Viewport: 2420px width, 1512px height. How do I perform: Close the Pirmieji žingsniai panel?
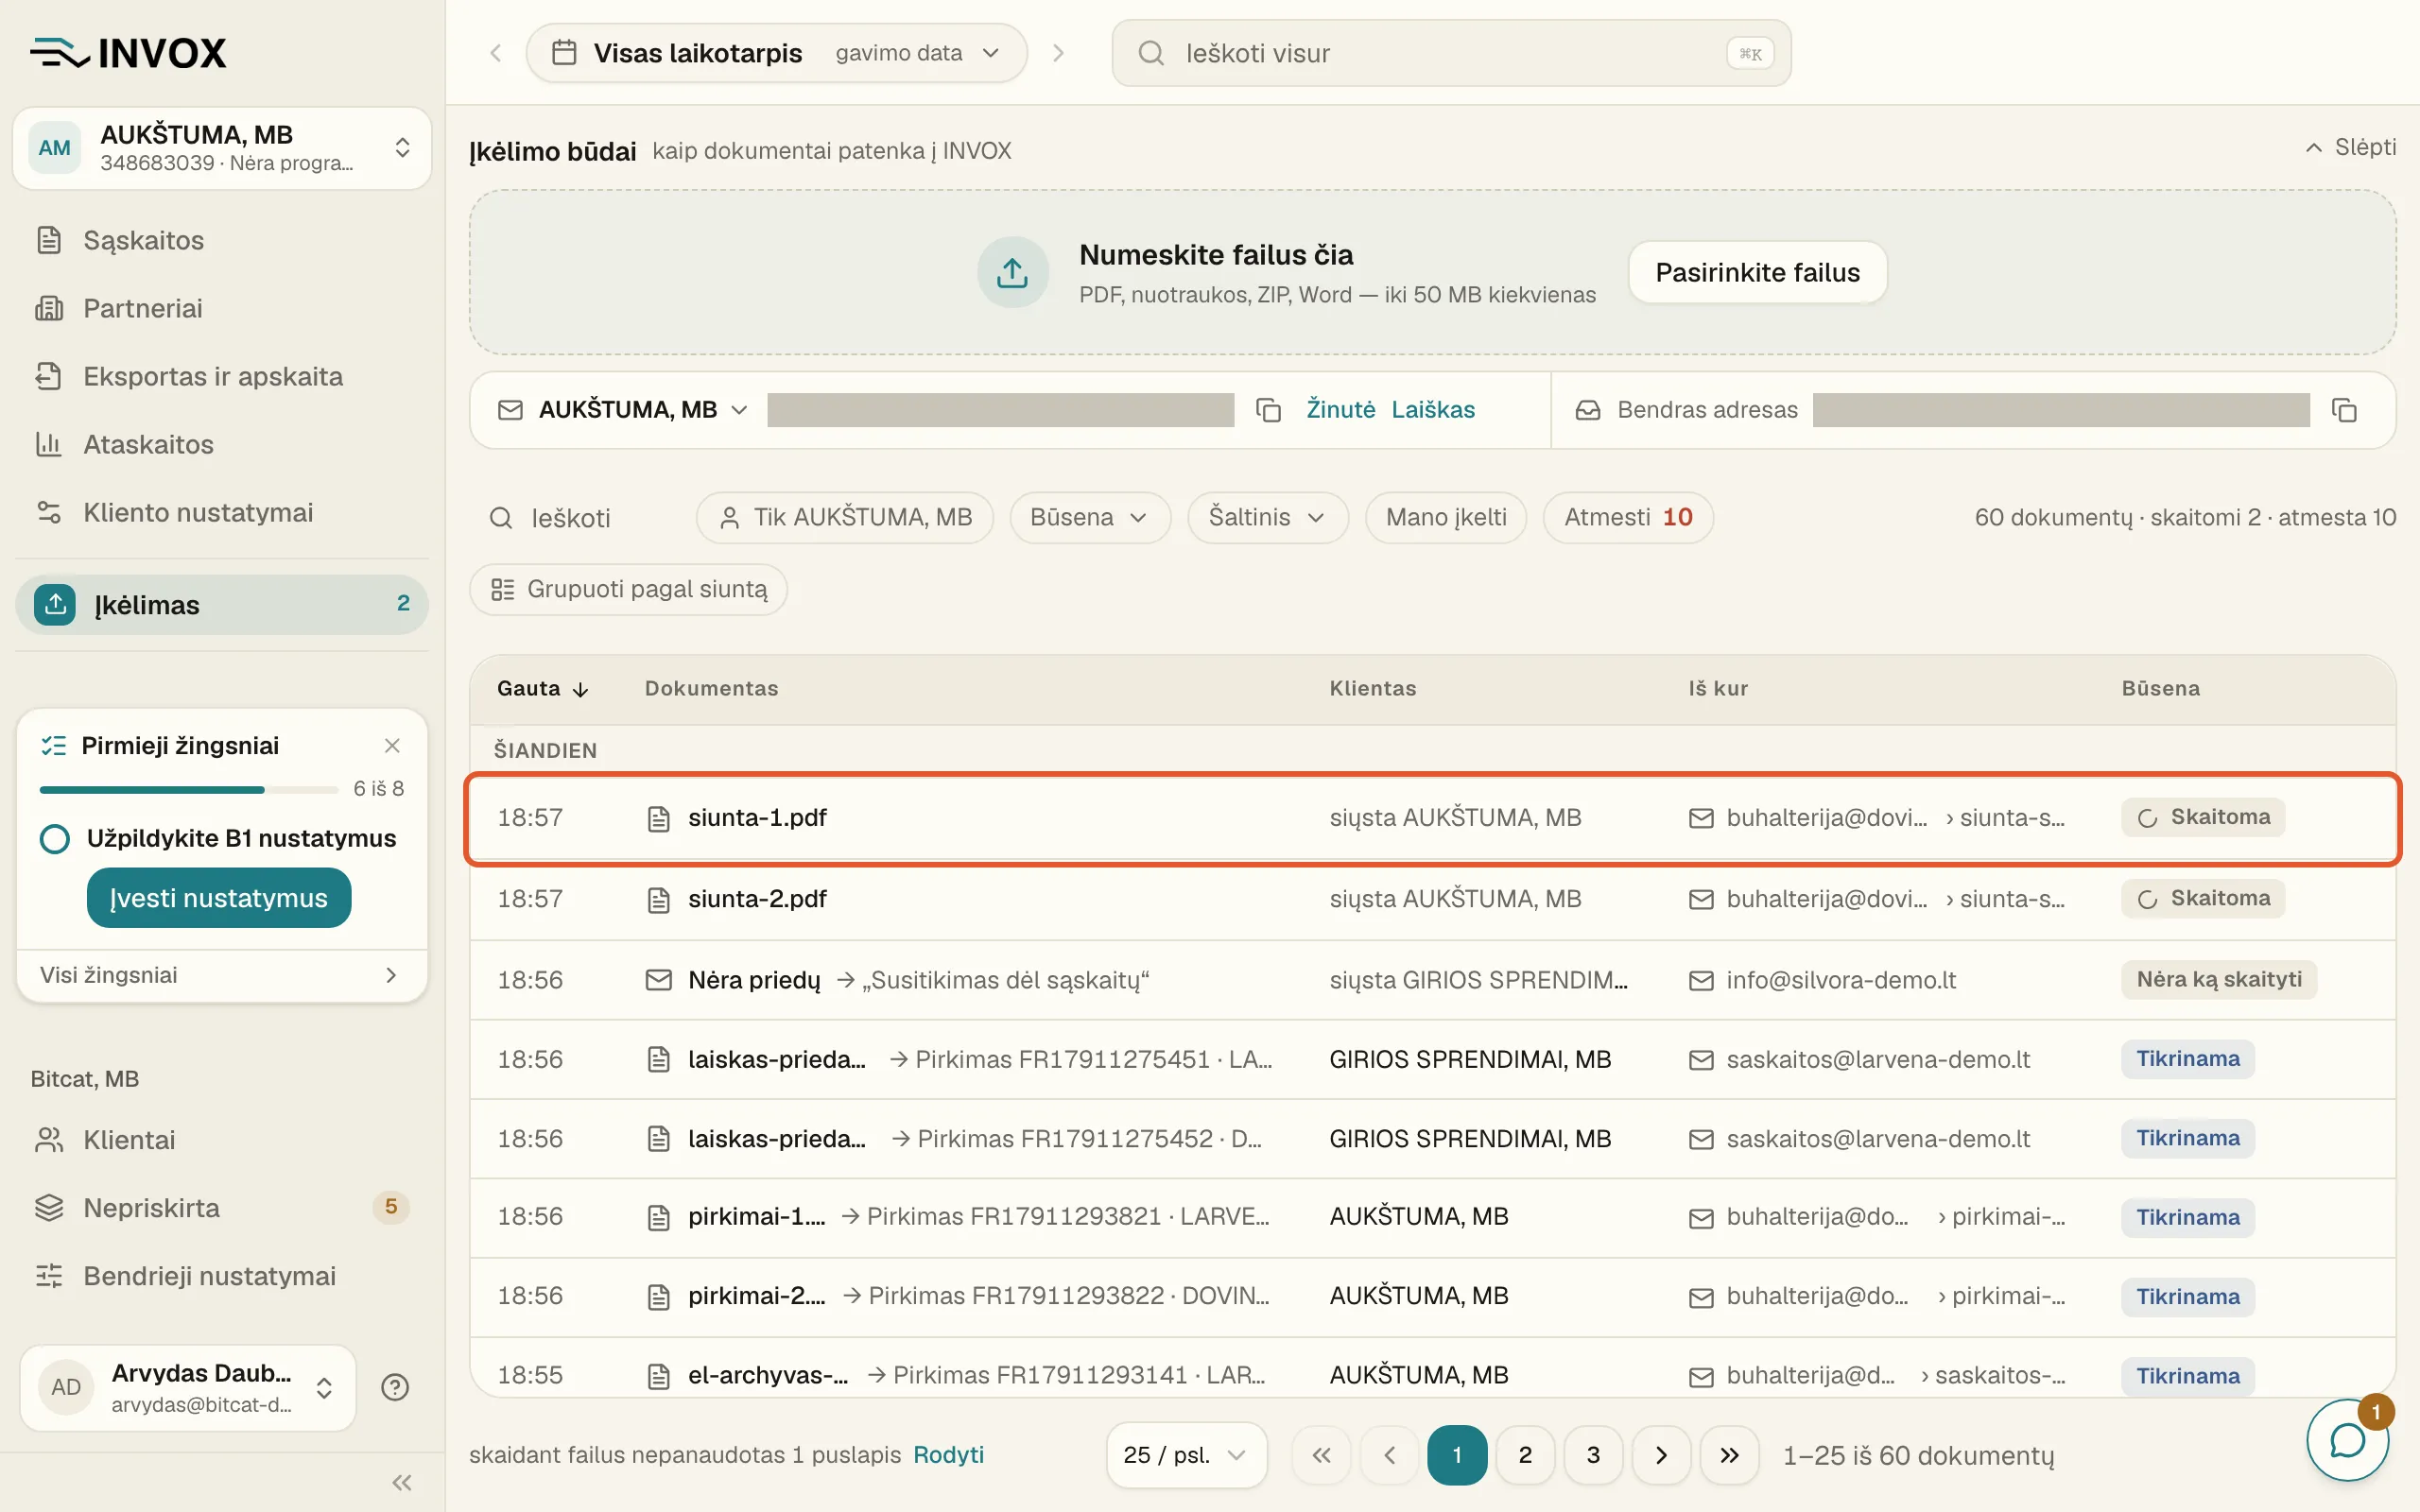pyautogui.click(x=392, y=745)
